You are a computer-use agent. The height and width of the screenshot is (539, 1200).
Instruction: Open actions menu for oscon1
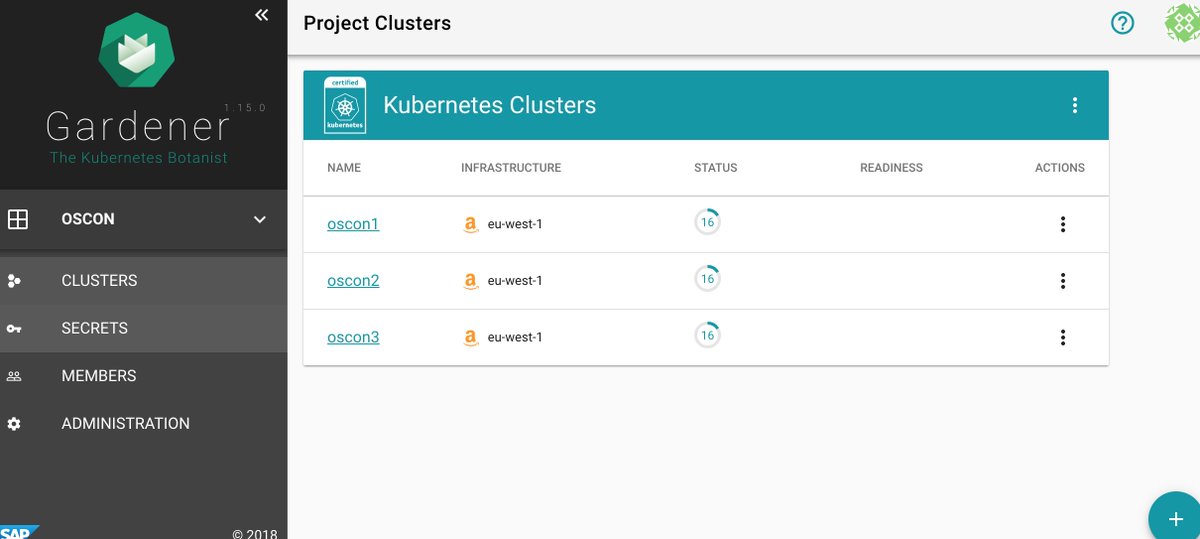click(x=1063, y=224)
